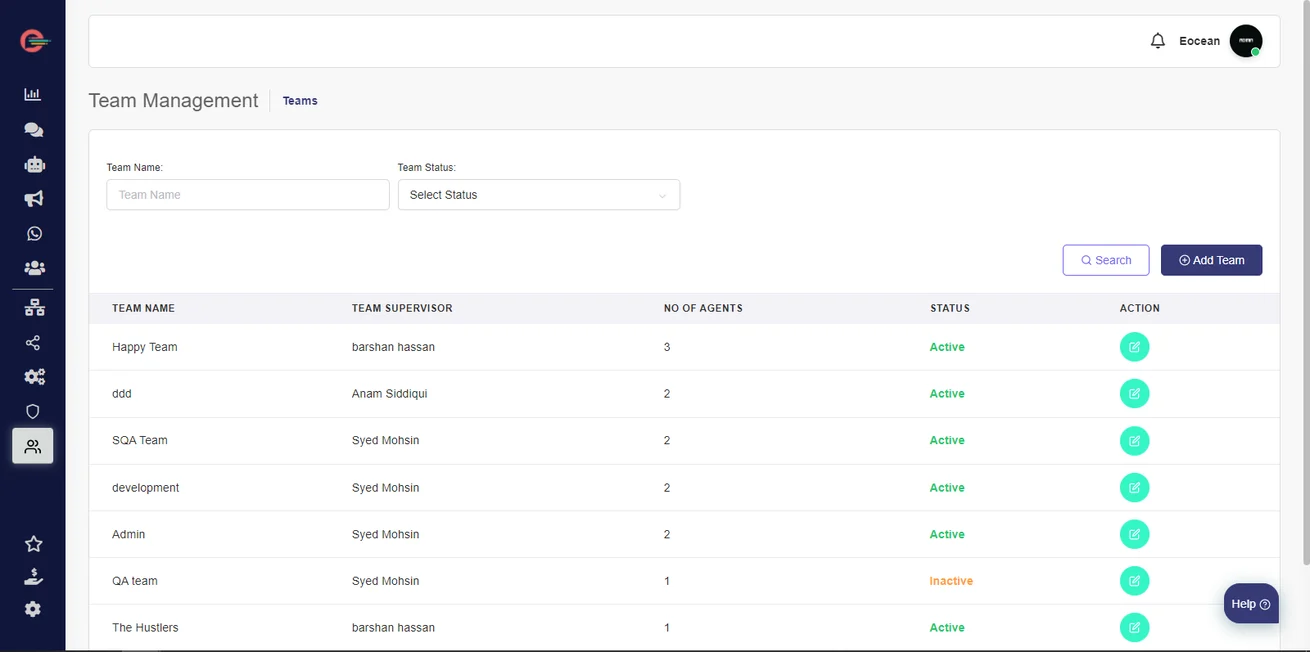Click the WhatsApp icon in sidebar
This screenshot has width=1310, height=652.
34,233
